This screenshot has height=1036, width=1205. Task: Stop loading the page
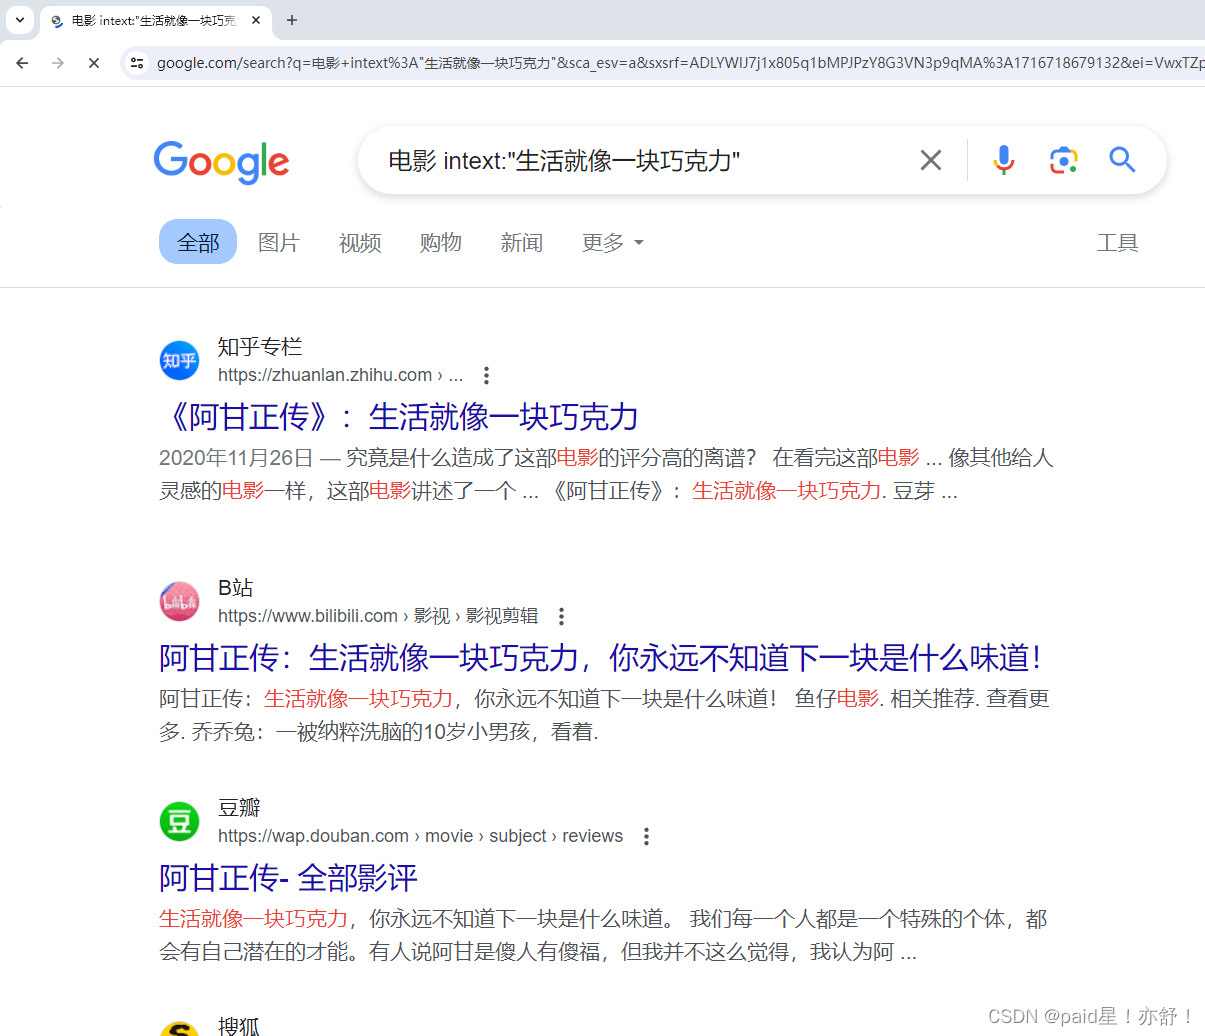pos(94,63)
